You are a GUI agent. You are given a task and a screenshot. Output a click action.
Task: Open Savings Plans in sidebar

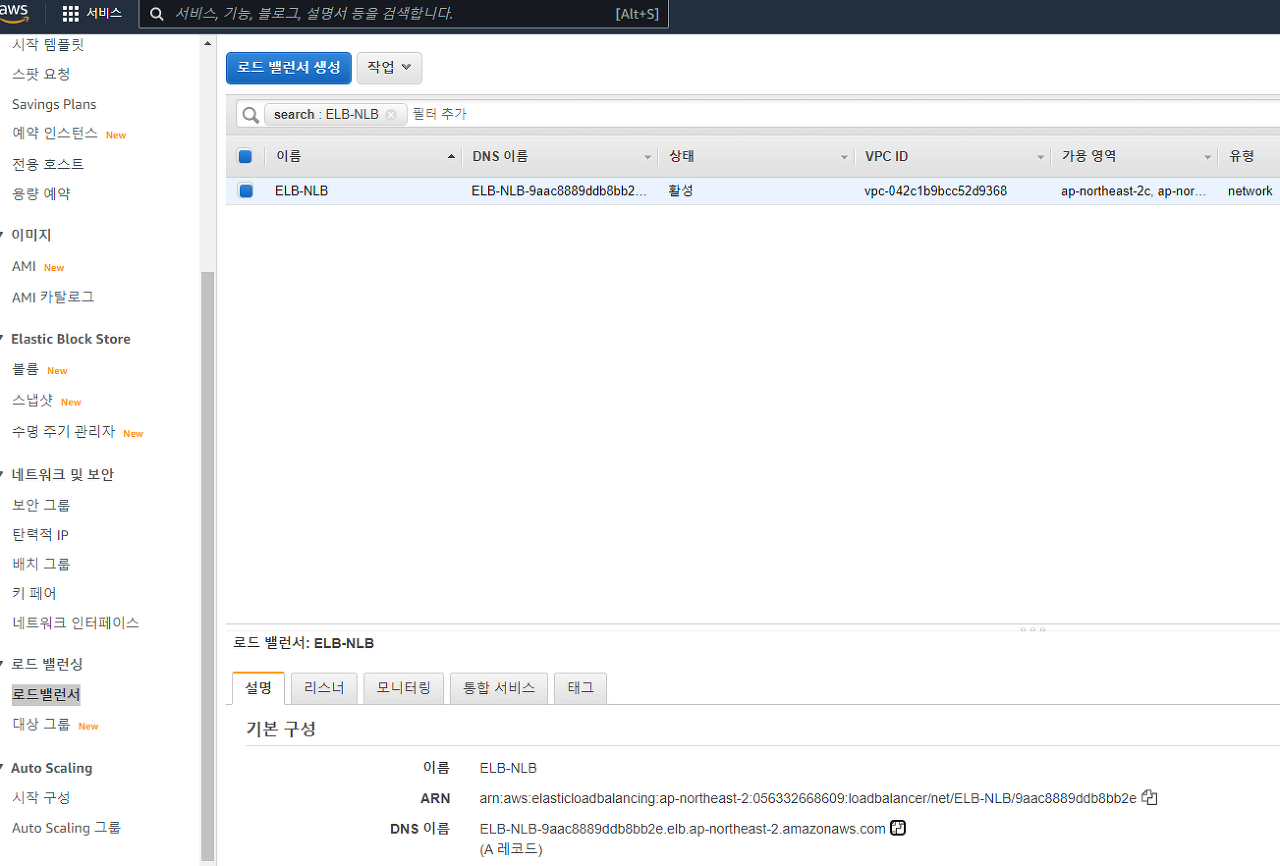pos(54,104)
